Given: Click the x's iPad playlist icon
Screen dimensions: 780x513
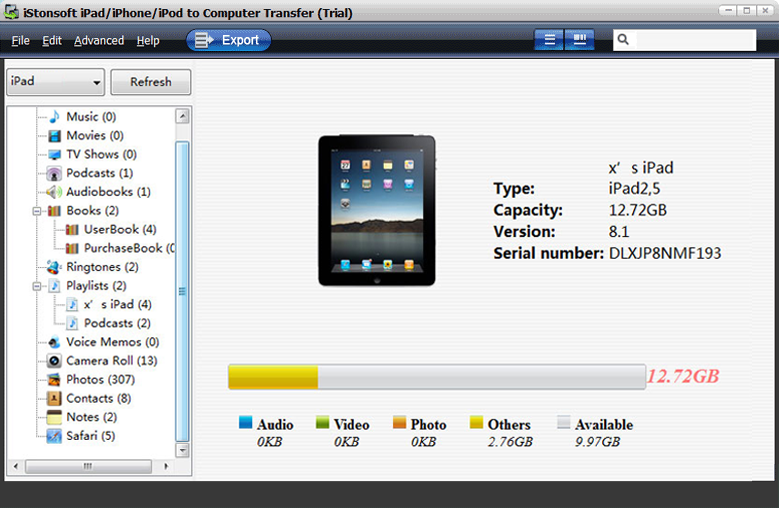Looking at the screenshot, I should (72, 305).
